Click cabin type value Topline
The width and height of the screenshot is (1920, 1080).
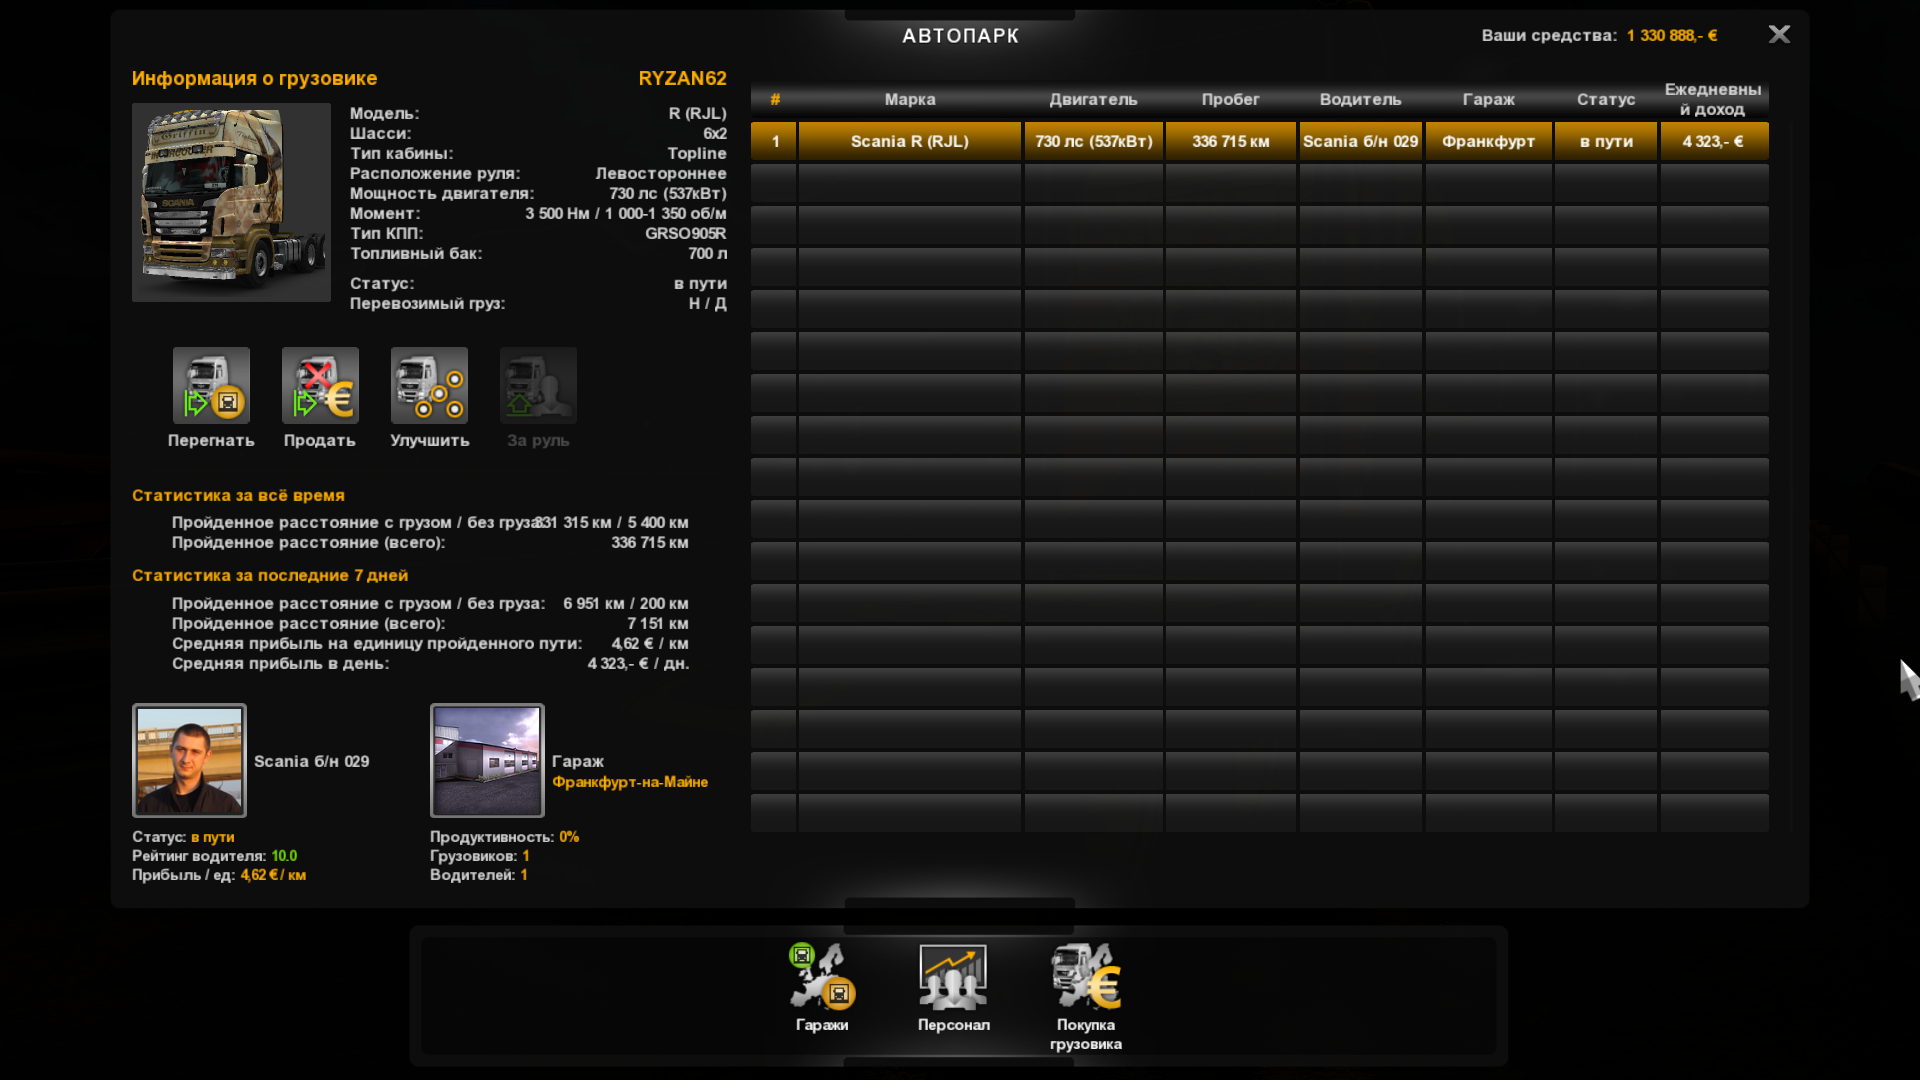point(697,153)
